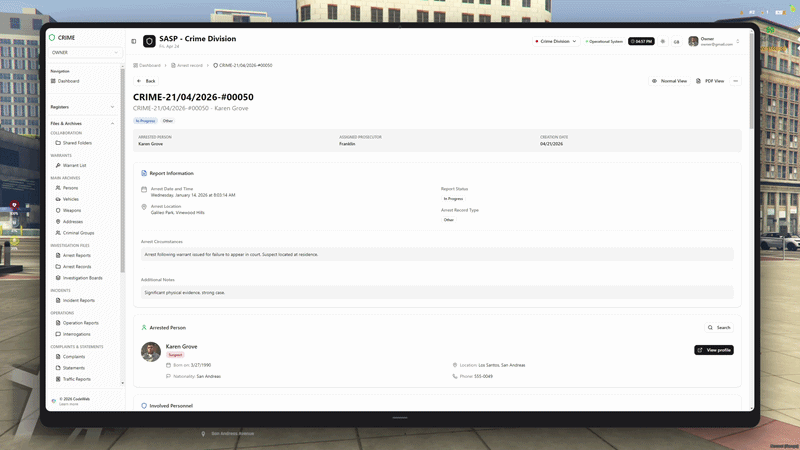Click Karen Grove's profile photo
This screenshot has width=800, height=450.
coord(151,352)
